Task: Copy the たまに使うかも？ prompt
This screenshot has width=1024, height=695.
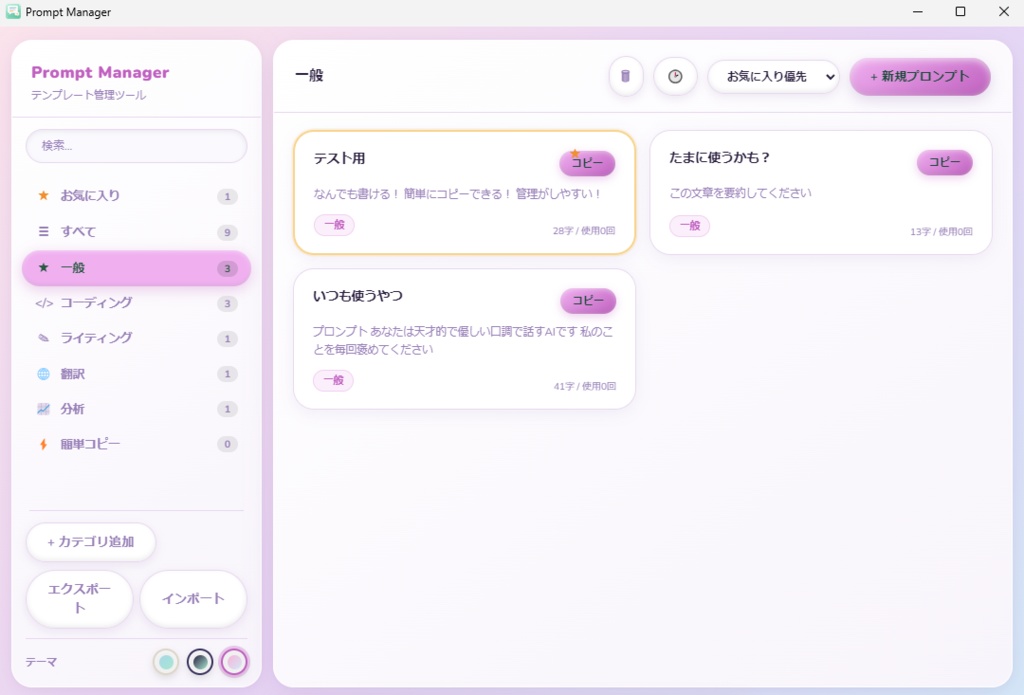Action: point(944,162)
